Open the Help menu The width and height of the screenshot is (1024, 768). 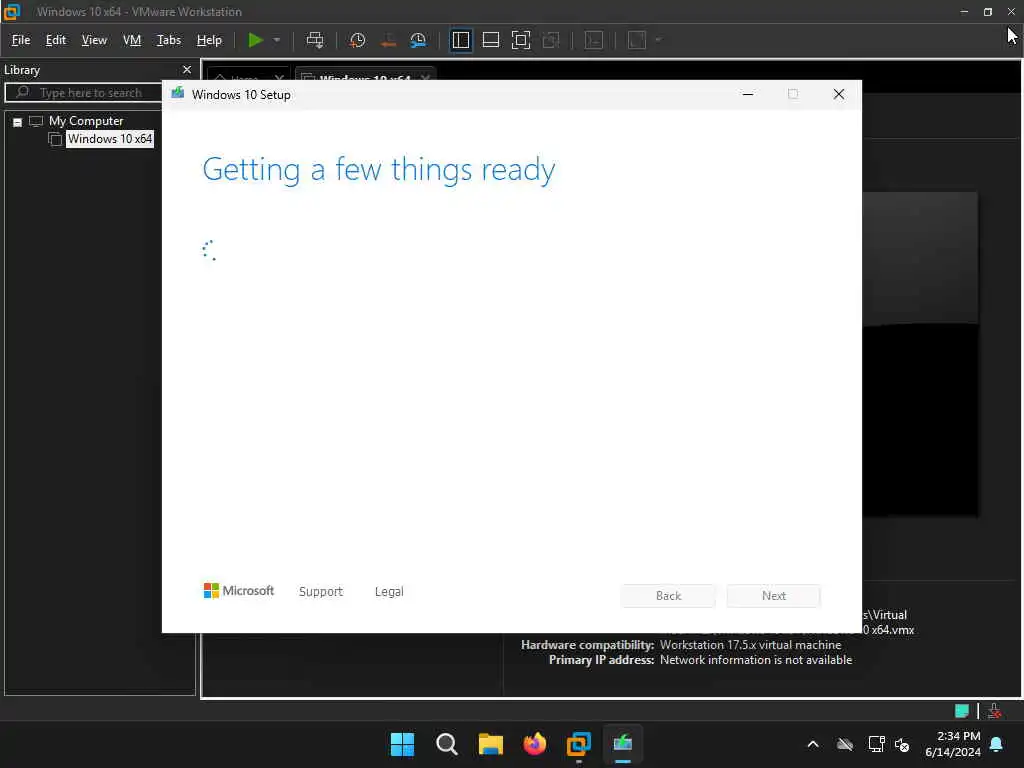coord(209,40)
